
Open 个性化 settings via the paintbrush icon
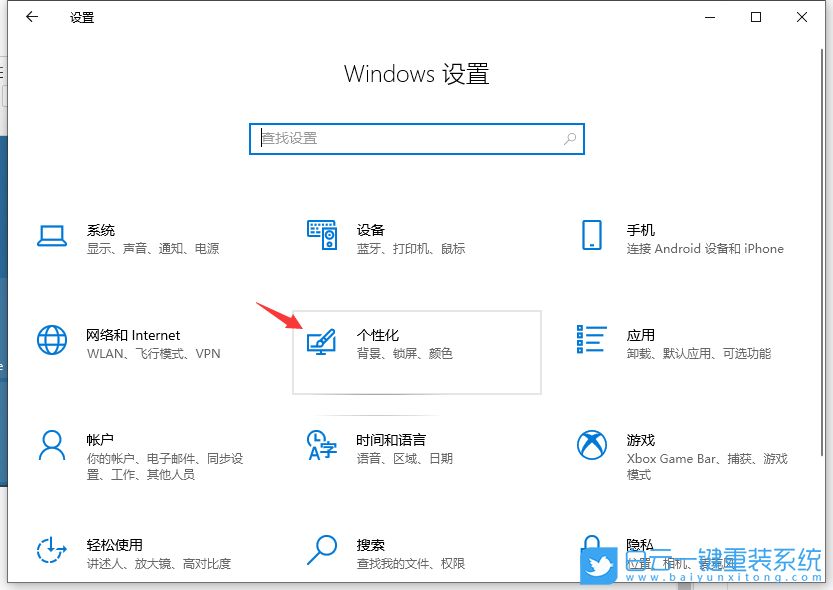tap(322, 340)
